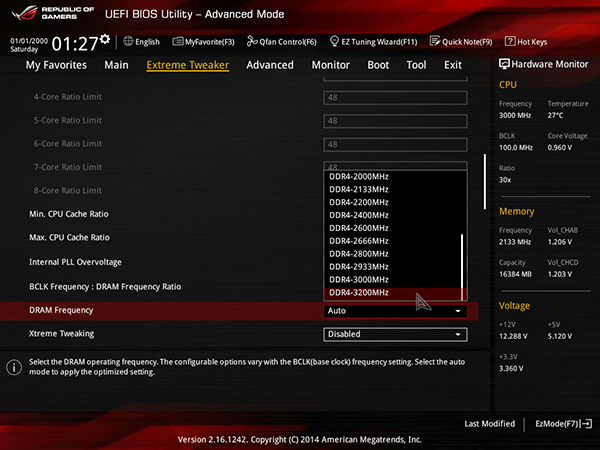Click the ROG logo
Viewport: 600px width, 450px height.
point(24,13)
